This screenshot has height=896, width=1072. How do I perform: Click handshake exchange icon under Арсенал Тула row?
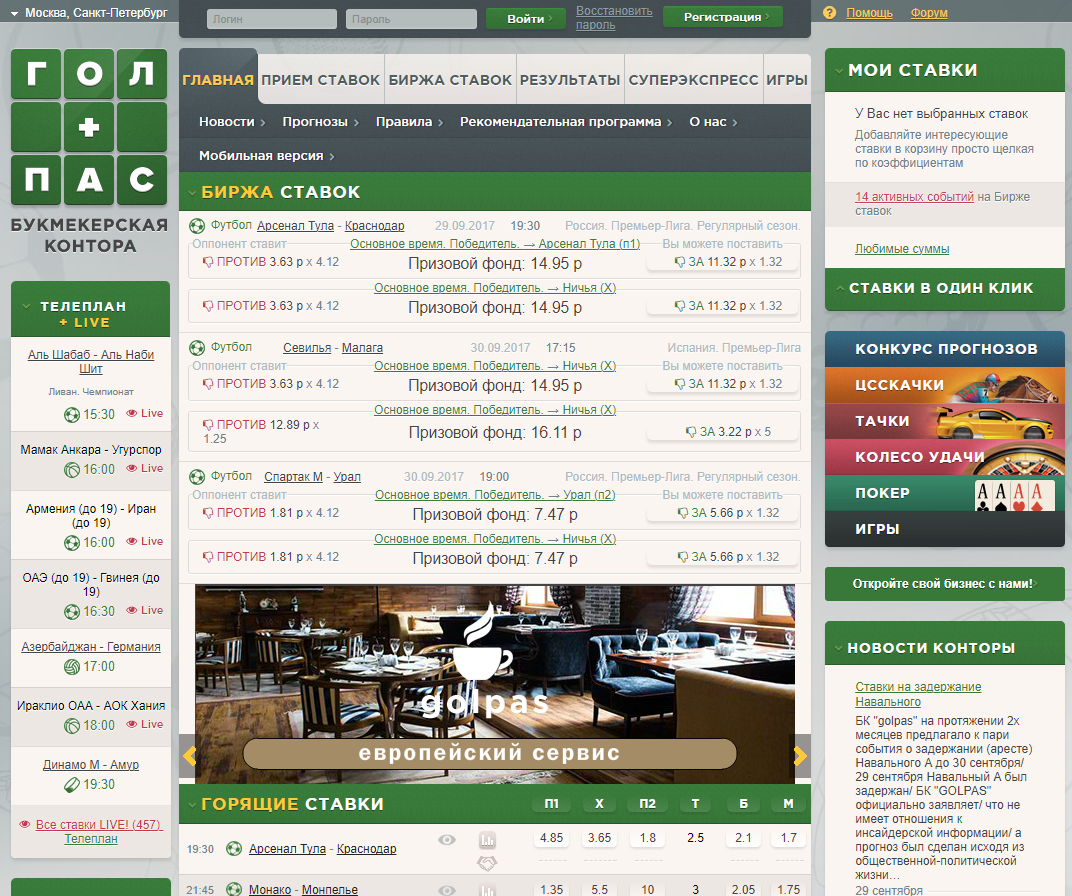[487, 864]
